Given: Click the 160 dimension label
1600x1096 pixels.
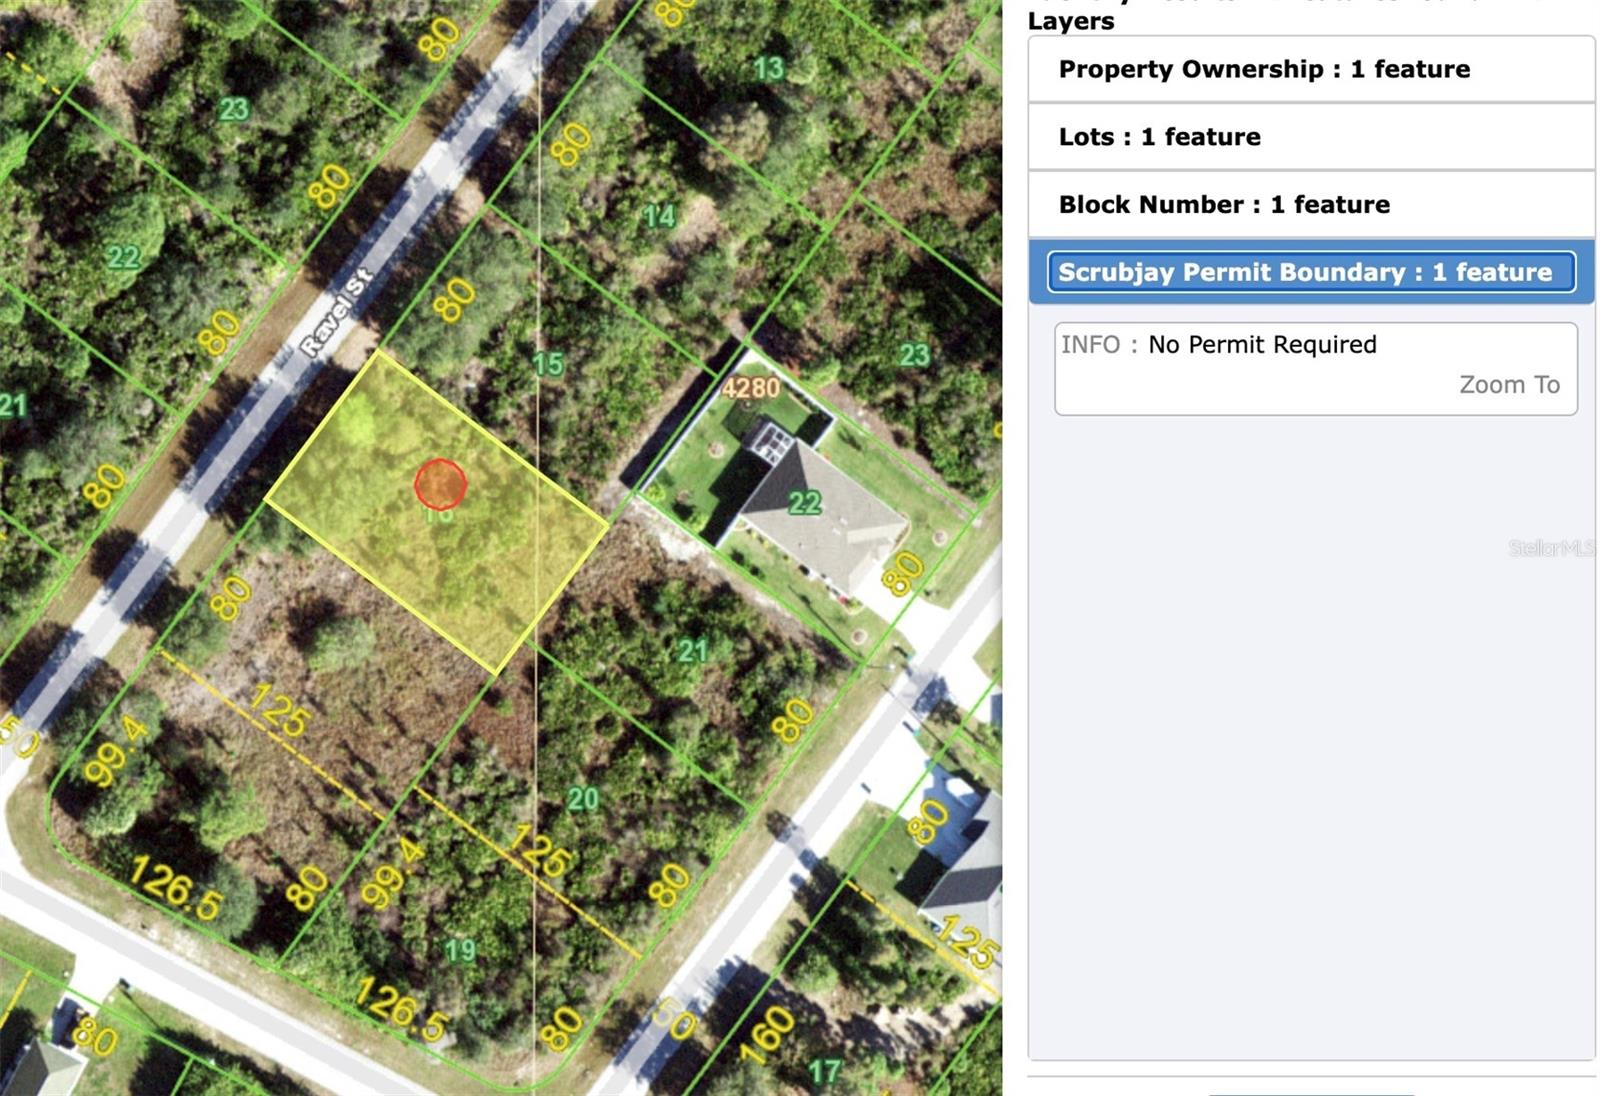Looking at the screenshot, I should 768,1034.
